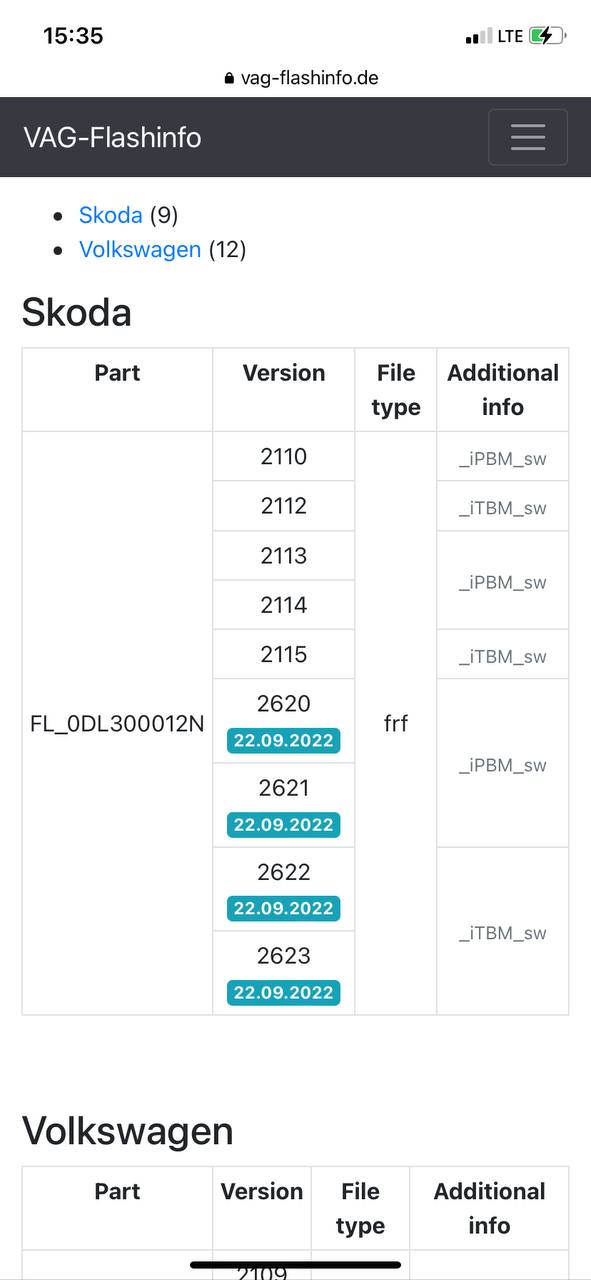Image resolution: width=591 pixels, height=1280 pixels.
Task: Select version 2115 cell
Action: (x=284, y=654)
